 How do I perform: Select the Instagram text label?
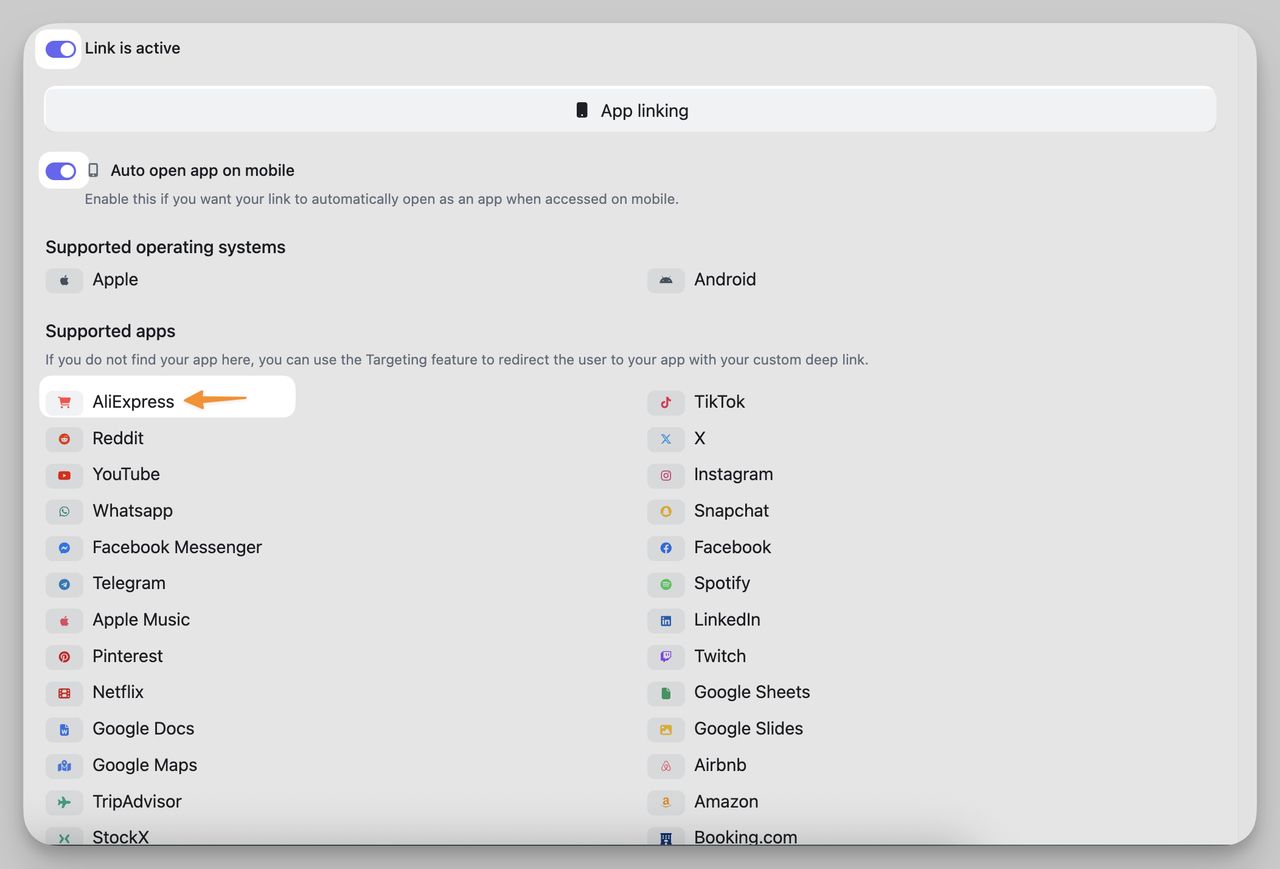pos(733,474)
